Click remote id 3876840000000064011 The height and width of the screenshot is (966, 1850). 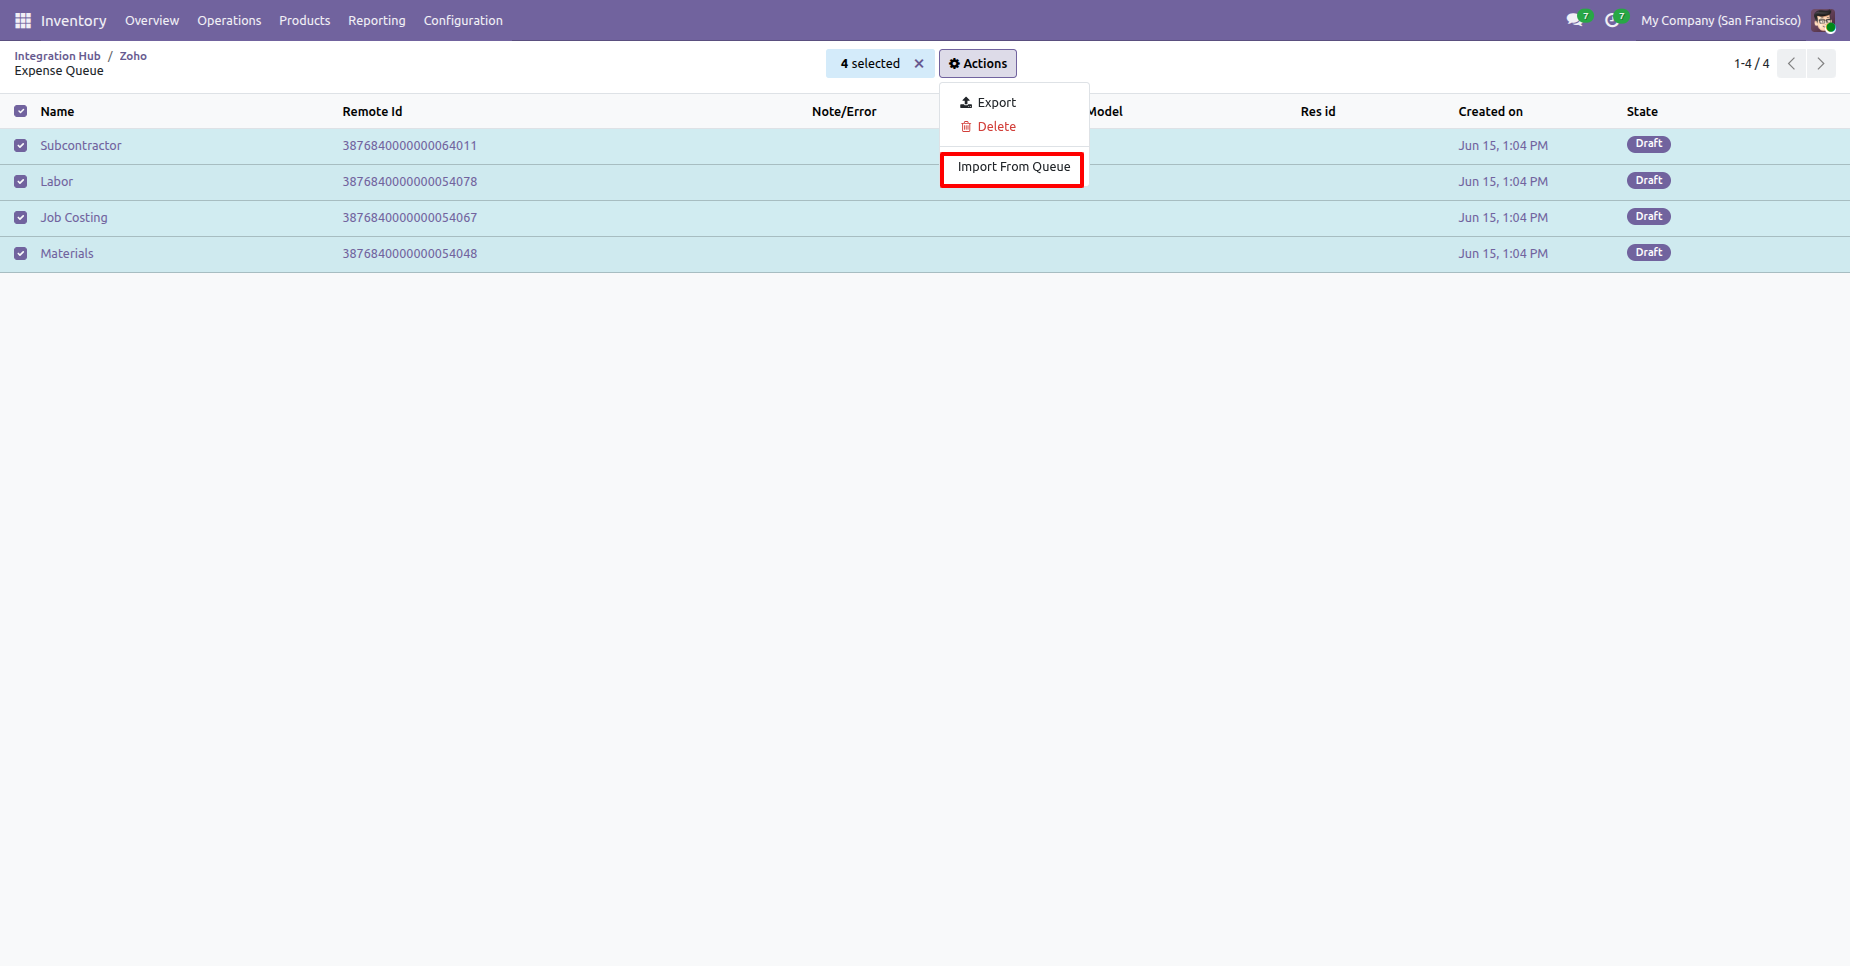[410, 146]
